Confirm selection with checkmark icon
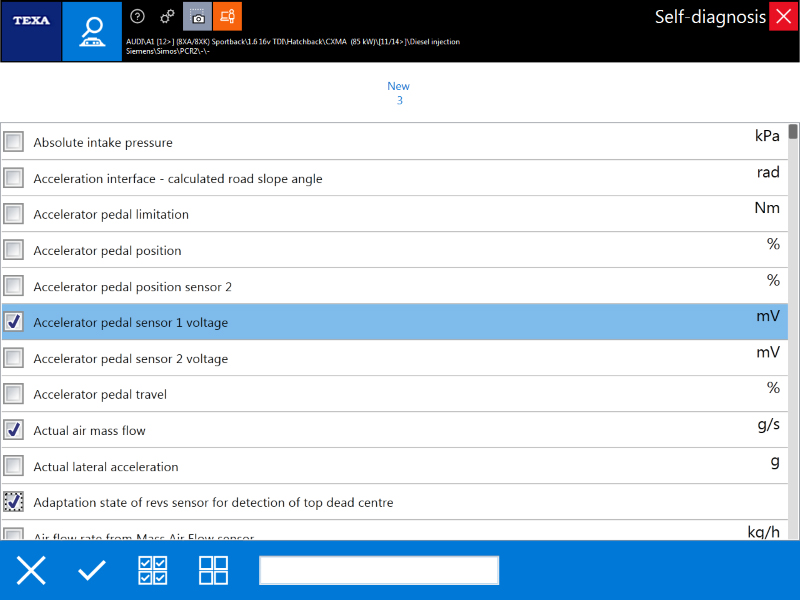Image resolution: width=800 pixels, height=600 pixels. (x=92, y=570)
